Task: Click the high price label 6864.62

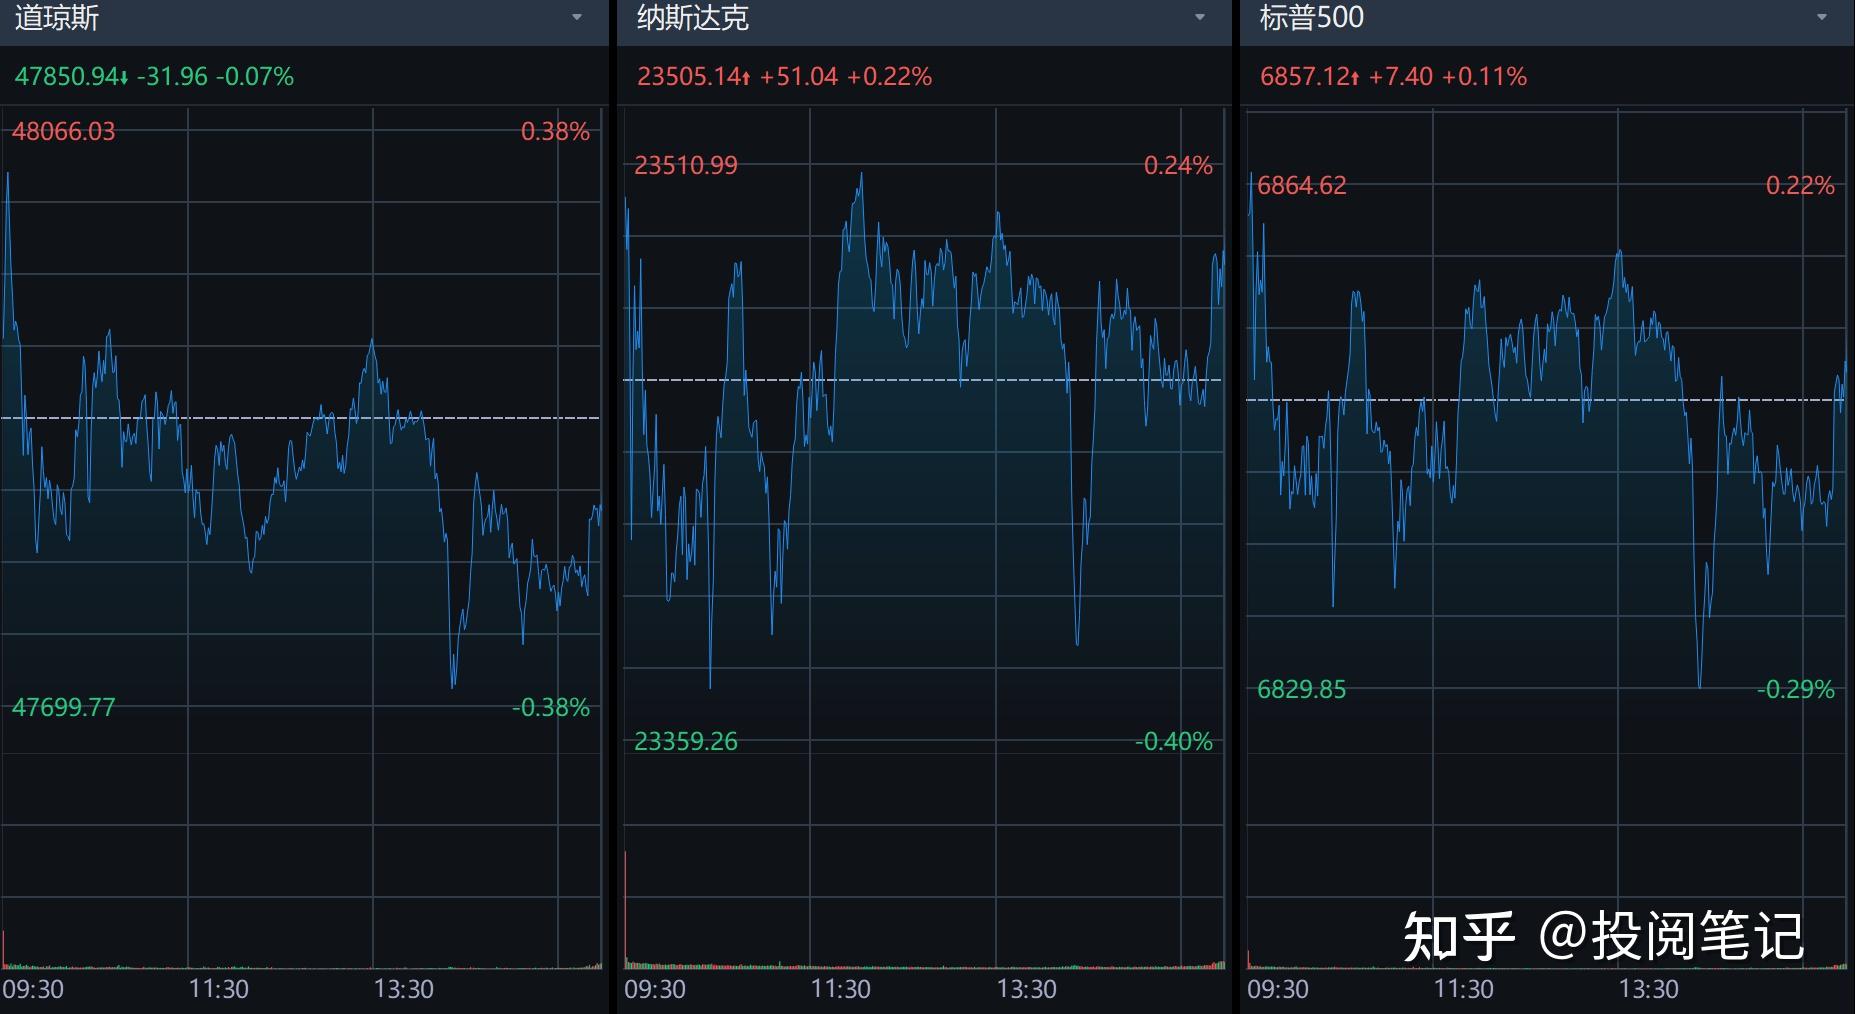Action: (x=1304, y=185)
